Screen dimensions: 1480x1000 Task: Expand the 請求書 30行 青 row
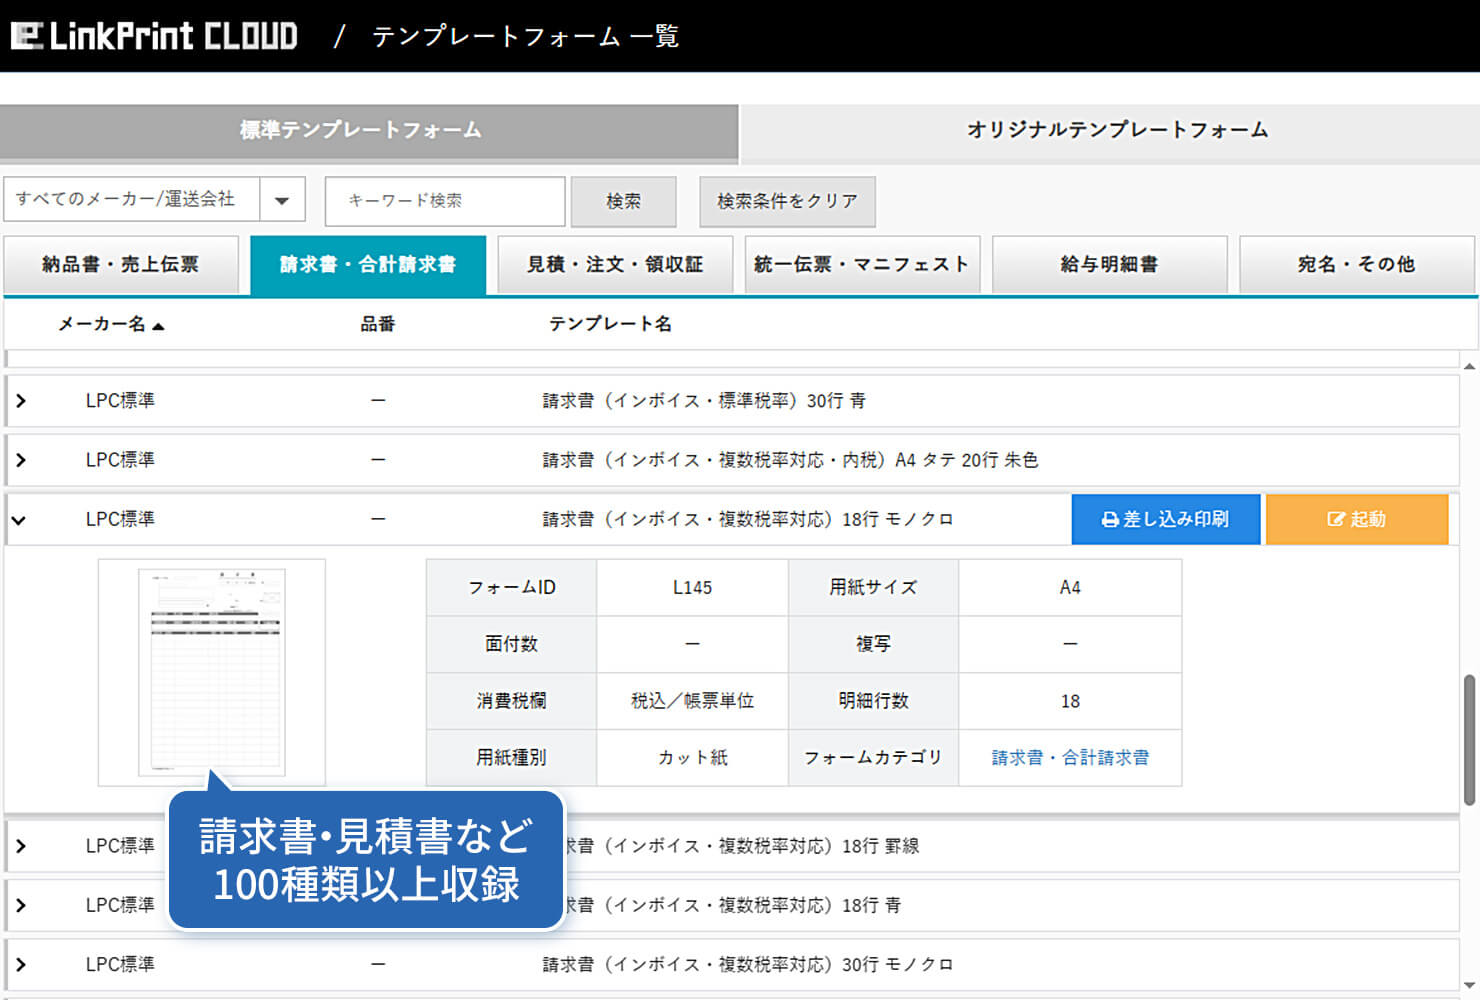[x=20, y=400]
